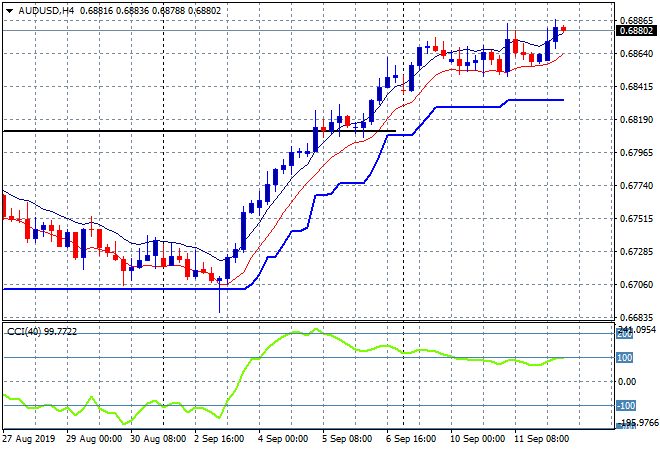Image resolution: width=660 pixels, height=450 pixels.
Task: Select the CCI -100 level label
Action: point(626,406)
